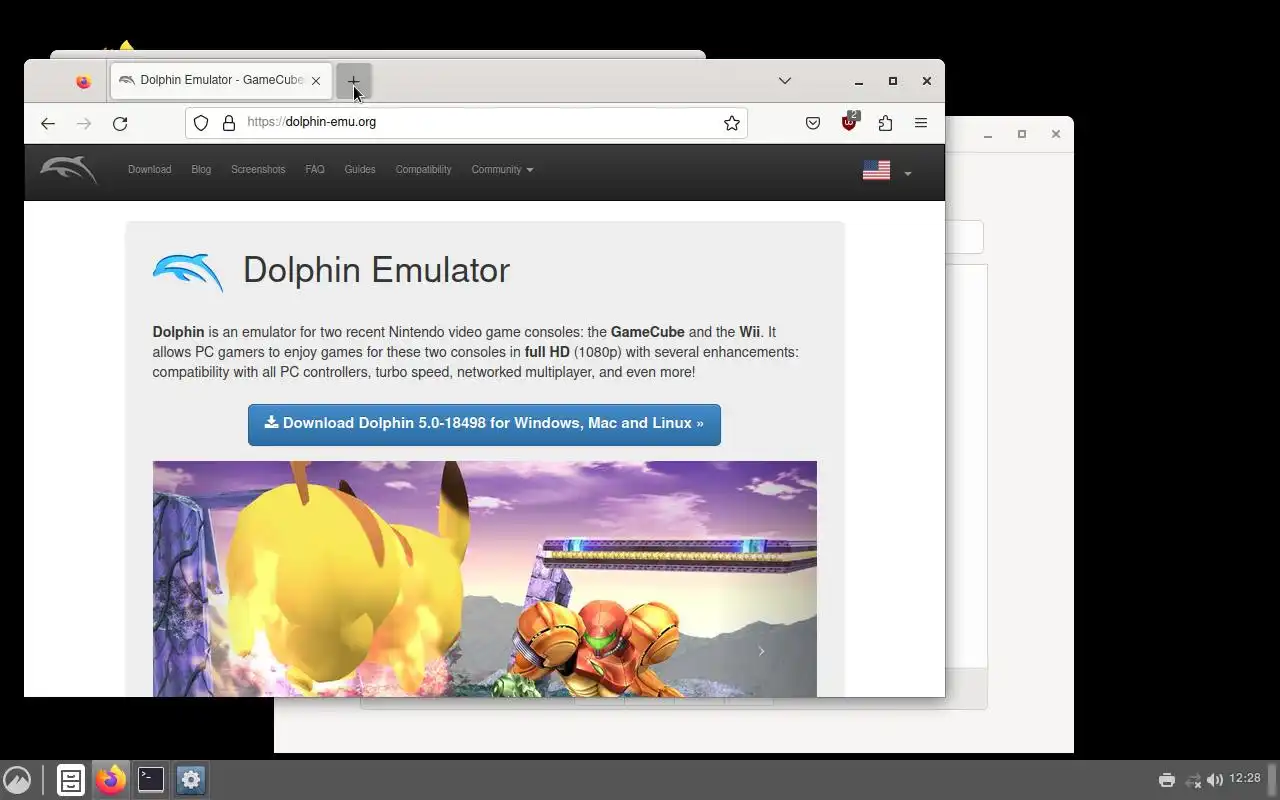Click Download Dolphin 5.0-18498 button
This screenshot has width=1280, height=800.
click(484, 424)
